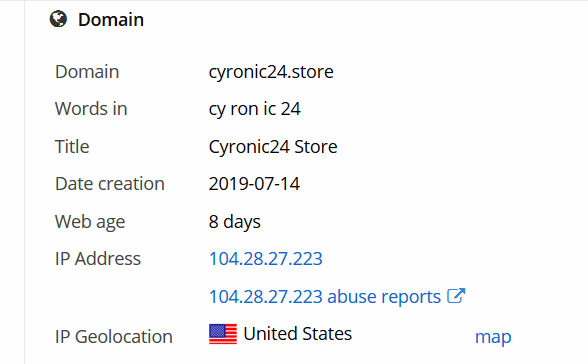This screenshot has width=588, height=364.
Task: Open the 104.28.27.223 IP address link
Action: pos(266,259)
